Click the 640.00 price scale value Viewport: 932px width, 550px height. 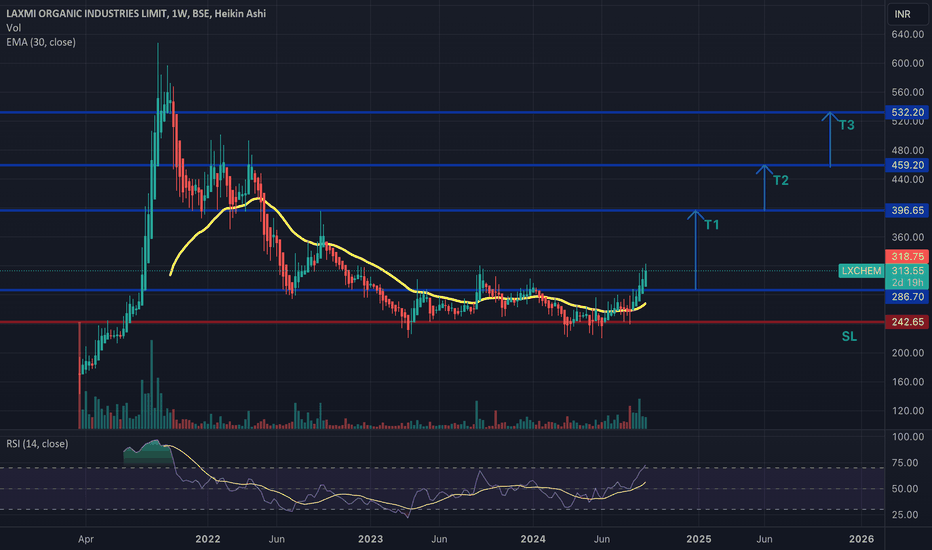pyautogui.click(x=907, y=34)
